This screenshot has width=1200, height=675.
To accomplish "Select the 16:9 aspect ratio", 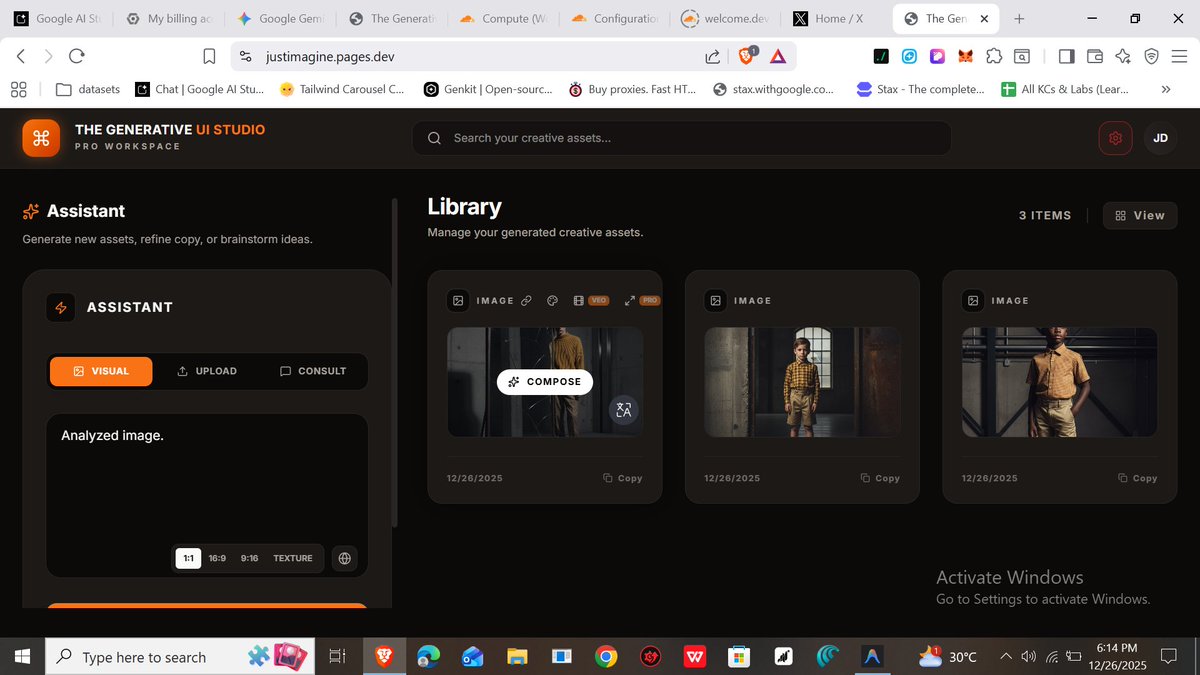I will 217,558.
